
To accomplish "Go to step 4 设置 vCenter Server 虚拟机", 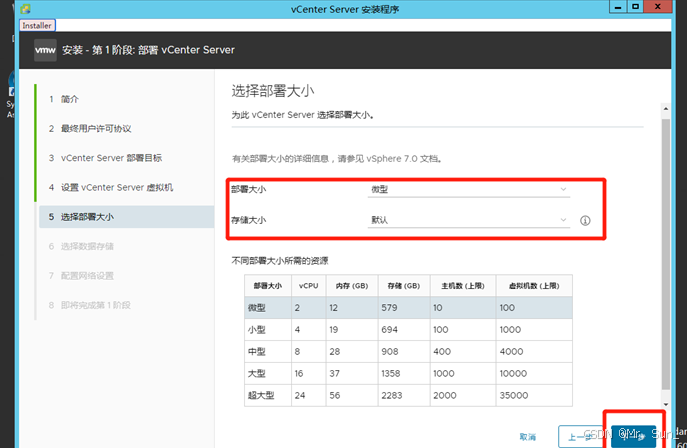I will point(111,187).
